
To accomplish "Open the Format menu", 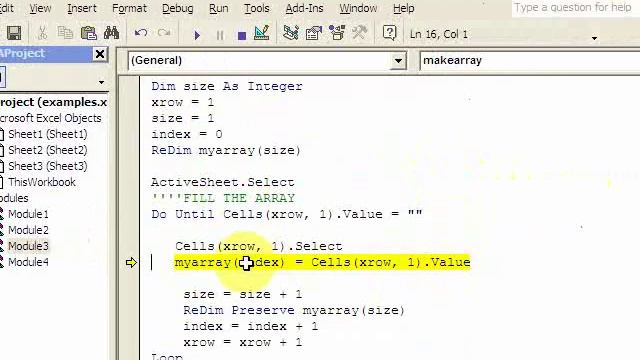I will (129, 8).
